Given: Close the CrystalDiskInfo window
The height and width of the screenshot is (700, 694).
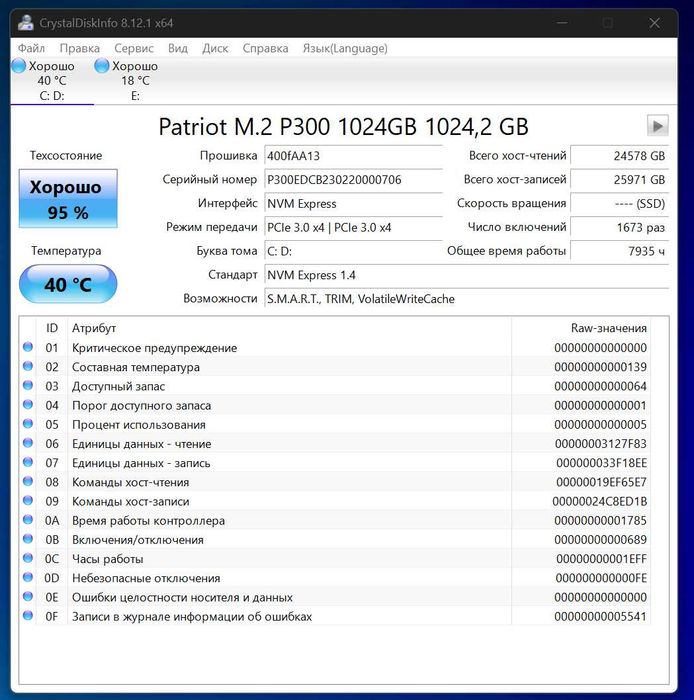Looking at the screenshot, I should pos(654,23).
